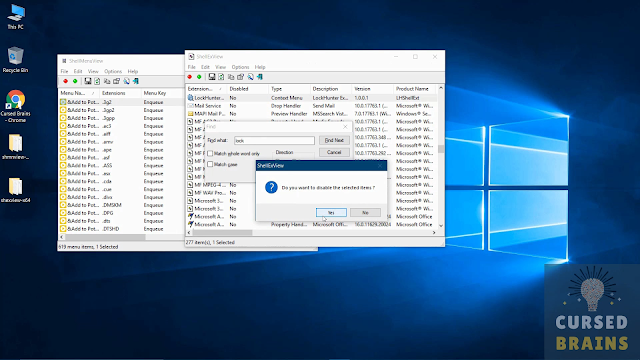Open Options menu in ShellExView
This screenshot has width=640, height=360.
(x=240, y=67)
